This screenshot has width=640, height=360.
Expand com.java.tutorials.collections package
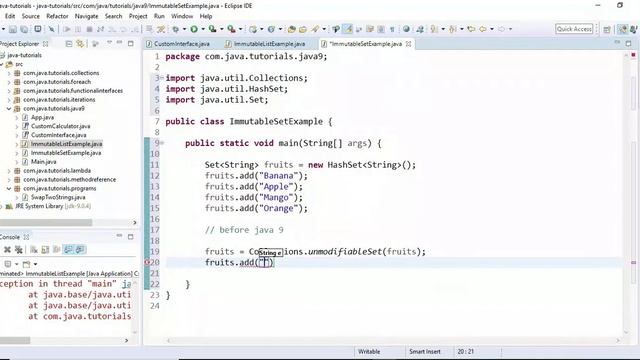point(9,73)
